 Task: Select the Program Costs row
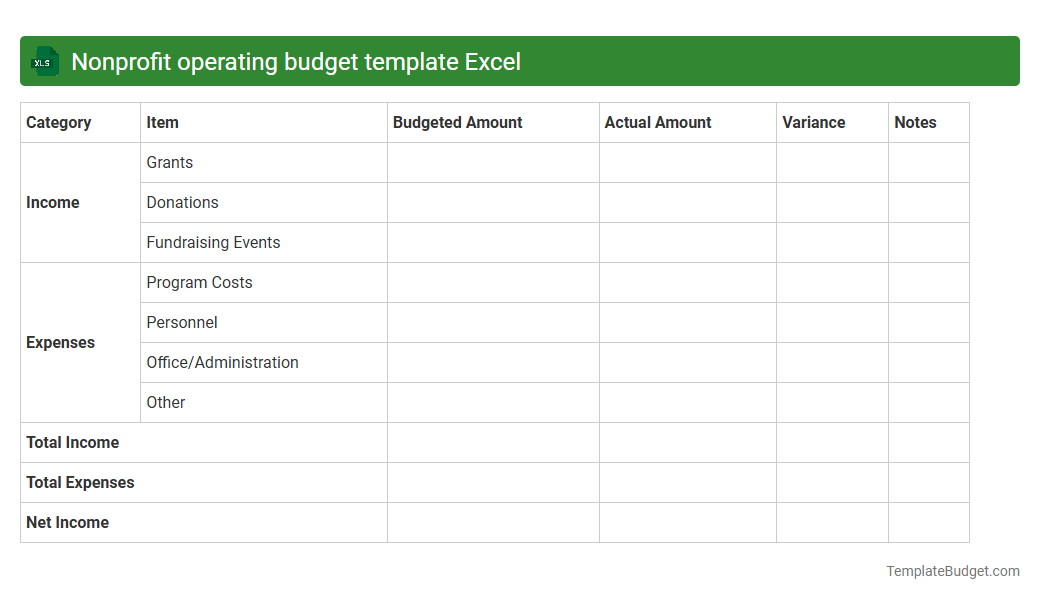(199, 282)
